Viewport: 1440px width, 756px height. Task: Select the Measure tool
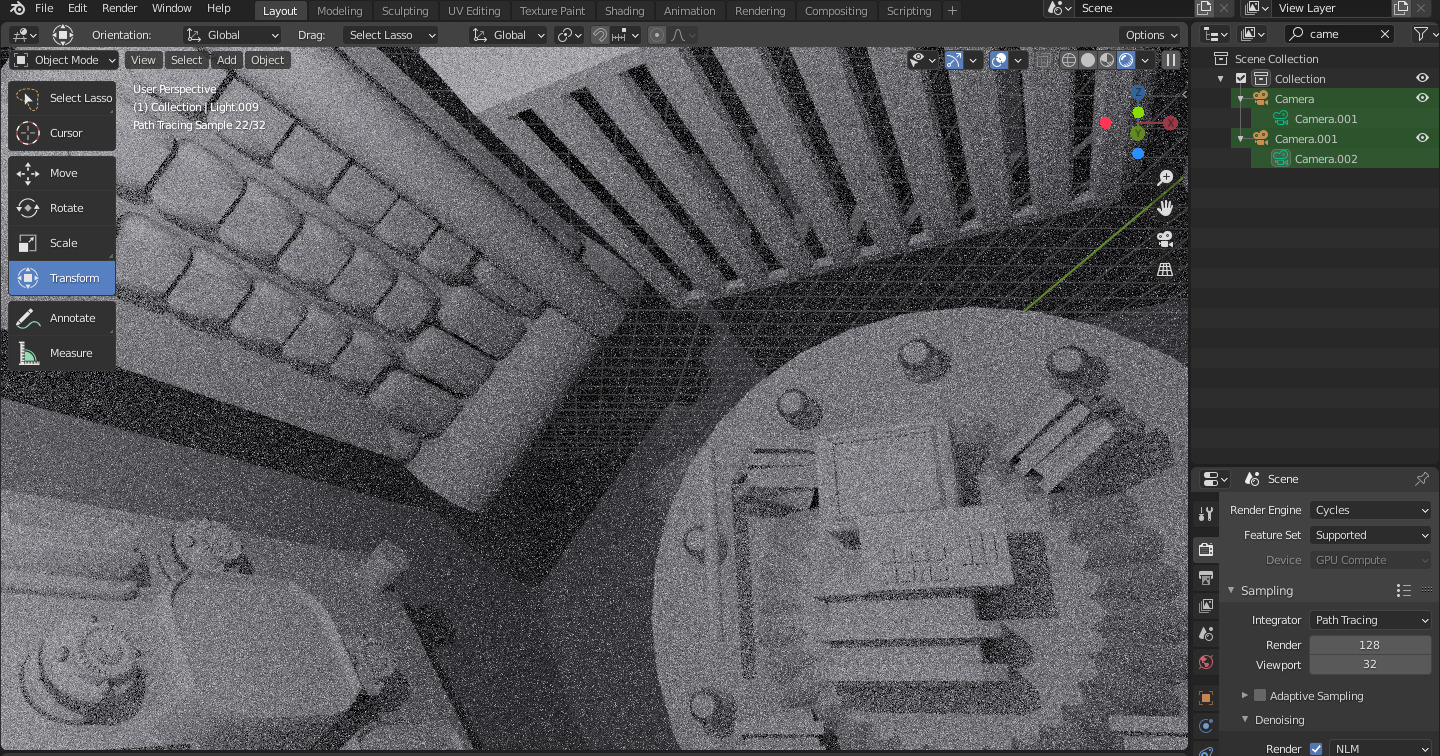click(62, 353)
